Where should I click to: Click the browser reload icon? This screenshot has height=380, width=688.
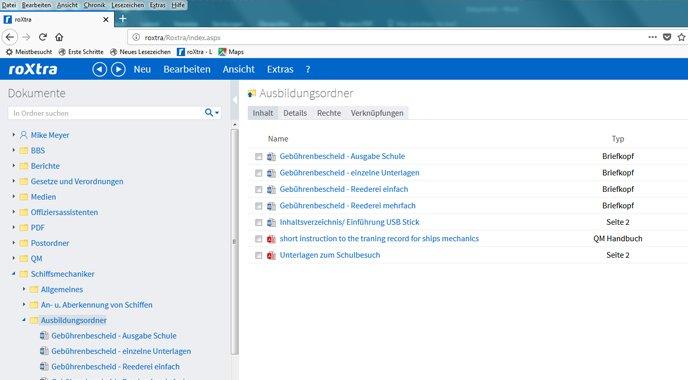pyautogui.click(x=43, y=37)
